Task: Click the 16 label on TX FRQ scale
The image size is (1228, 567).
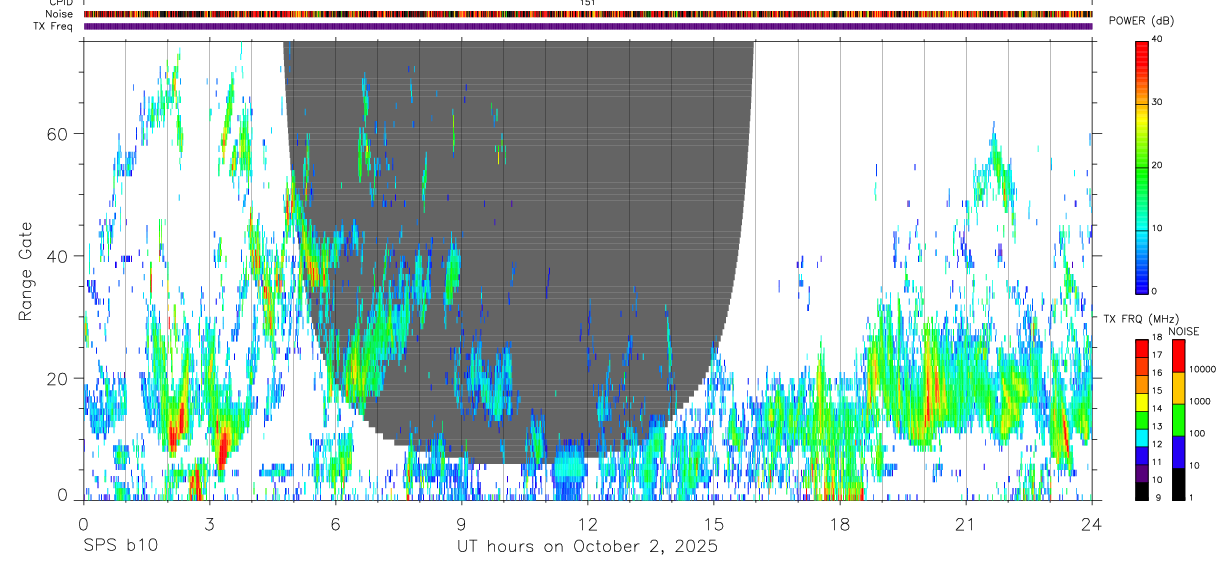Action: pos(1157,373)
